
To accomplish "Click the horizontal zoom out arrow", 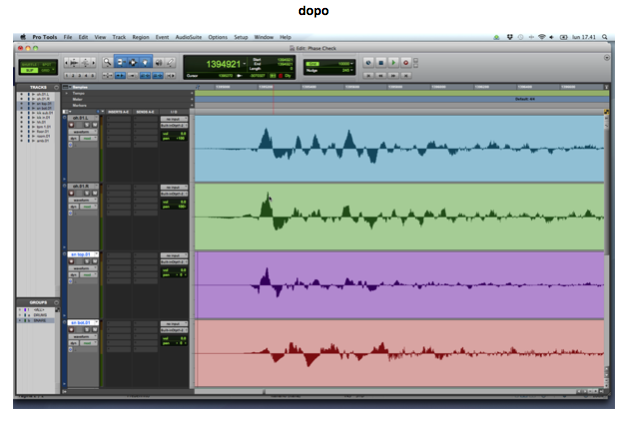I will 67,62.
